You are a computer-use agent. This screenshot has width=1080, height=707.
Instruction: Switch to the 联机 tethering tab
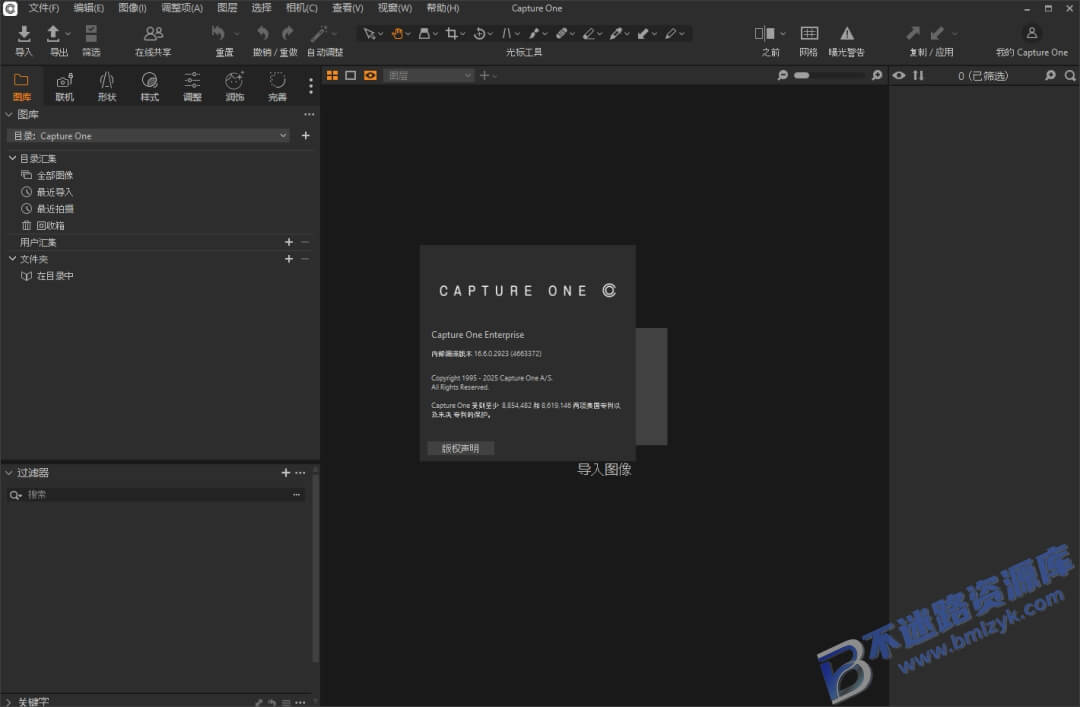coord(65,88)
